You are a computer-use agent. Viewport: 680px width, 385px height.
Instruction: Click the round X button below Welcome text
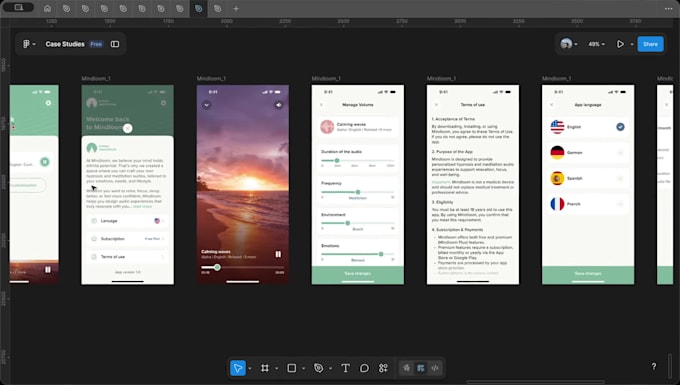(x=127, y=128)
